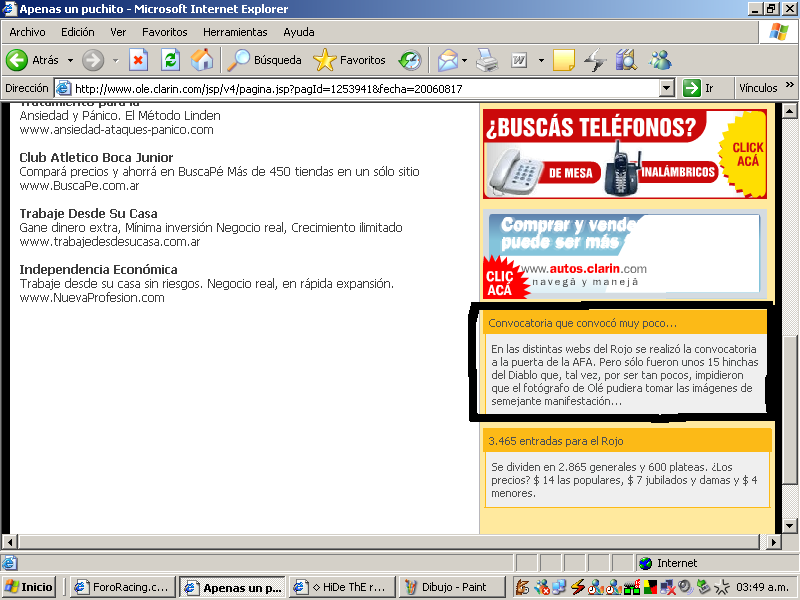Open the Herramientas menu
800x600 pixels.
coord(235,32)
